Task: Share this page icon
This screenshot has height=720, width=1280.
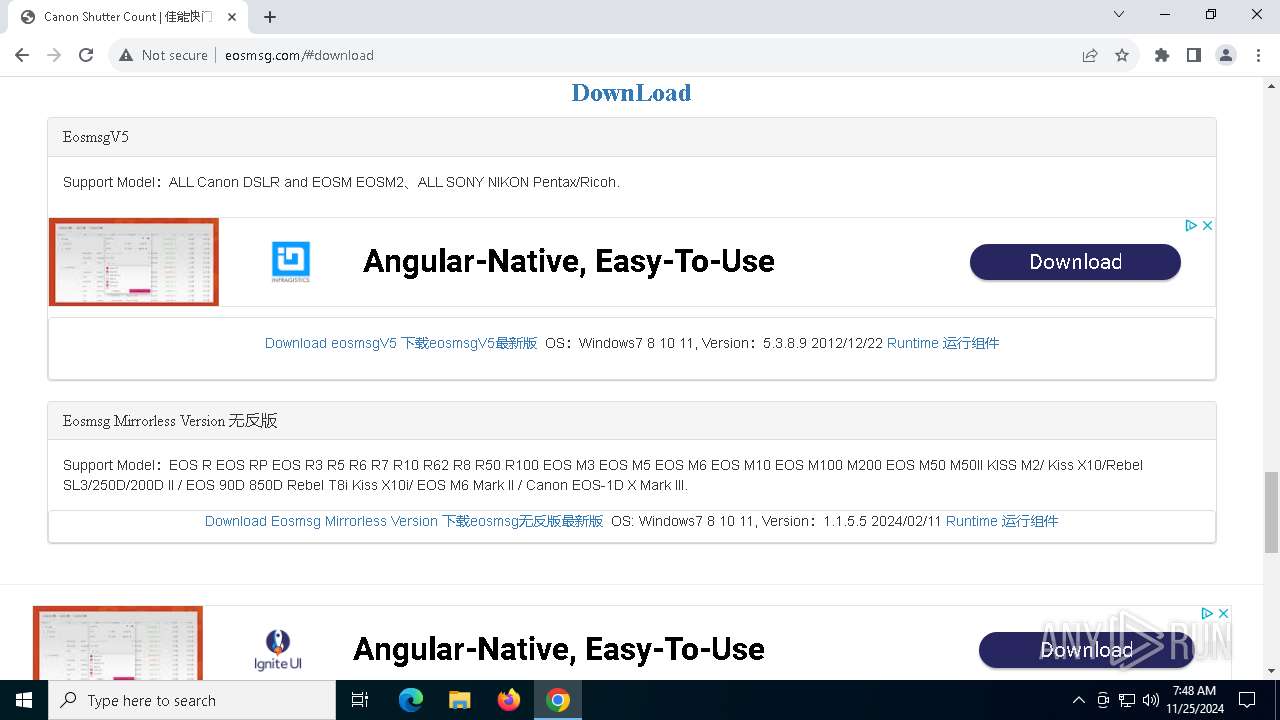Action: [x=1090, y=55]
